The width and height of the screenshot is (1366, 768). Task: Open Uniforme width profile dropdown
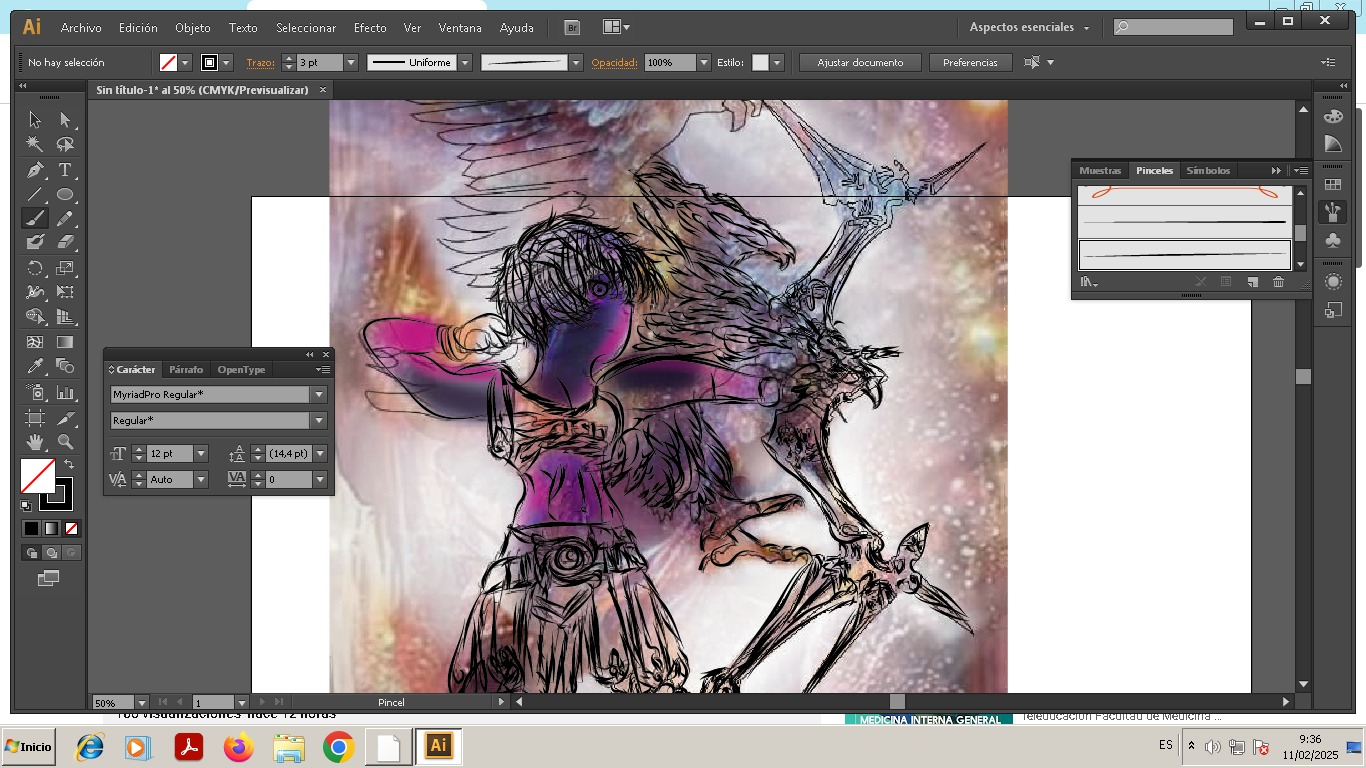pos(466,62)
